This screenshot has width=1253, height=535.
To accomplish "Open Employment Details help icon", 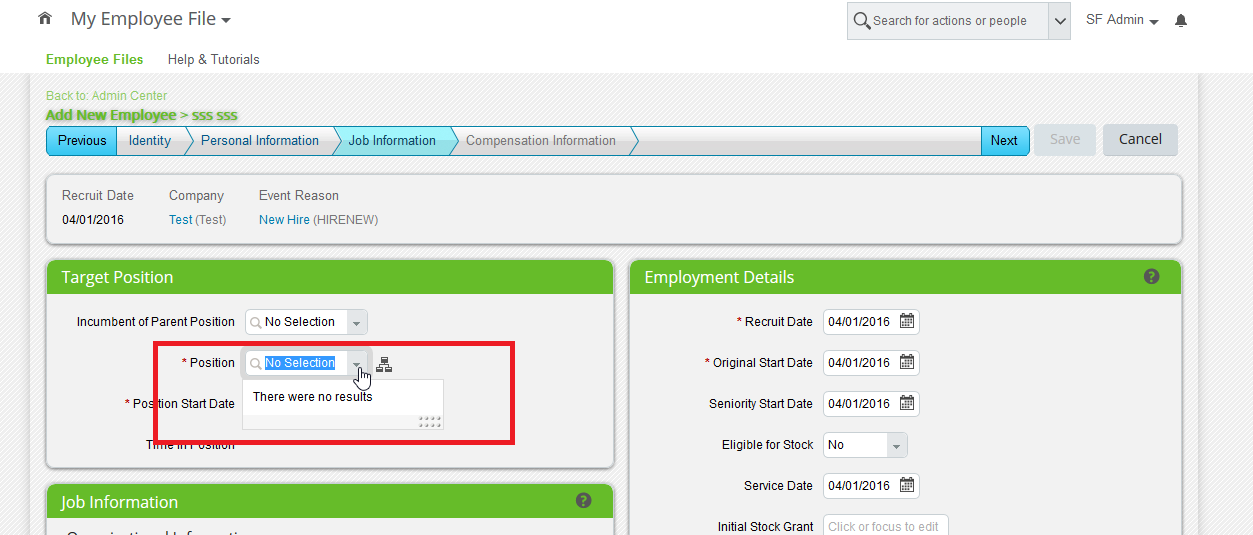I will 1151,276.
